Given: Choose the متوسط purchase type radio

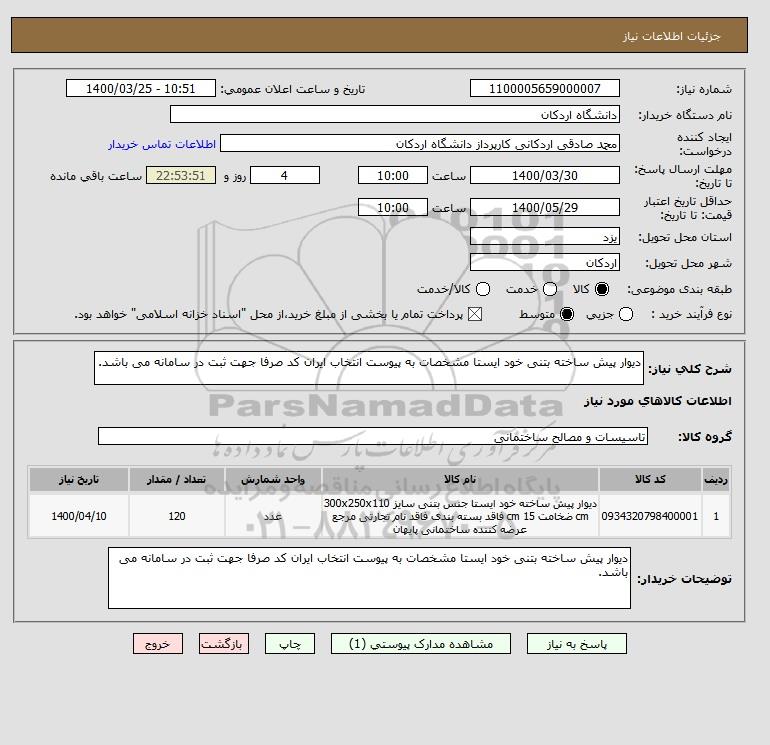Looking at the screenshot, I should click(x=567, y=314).
